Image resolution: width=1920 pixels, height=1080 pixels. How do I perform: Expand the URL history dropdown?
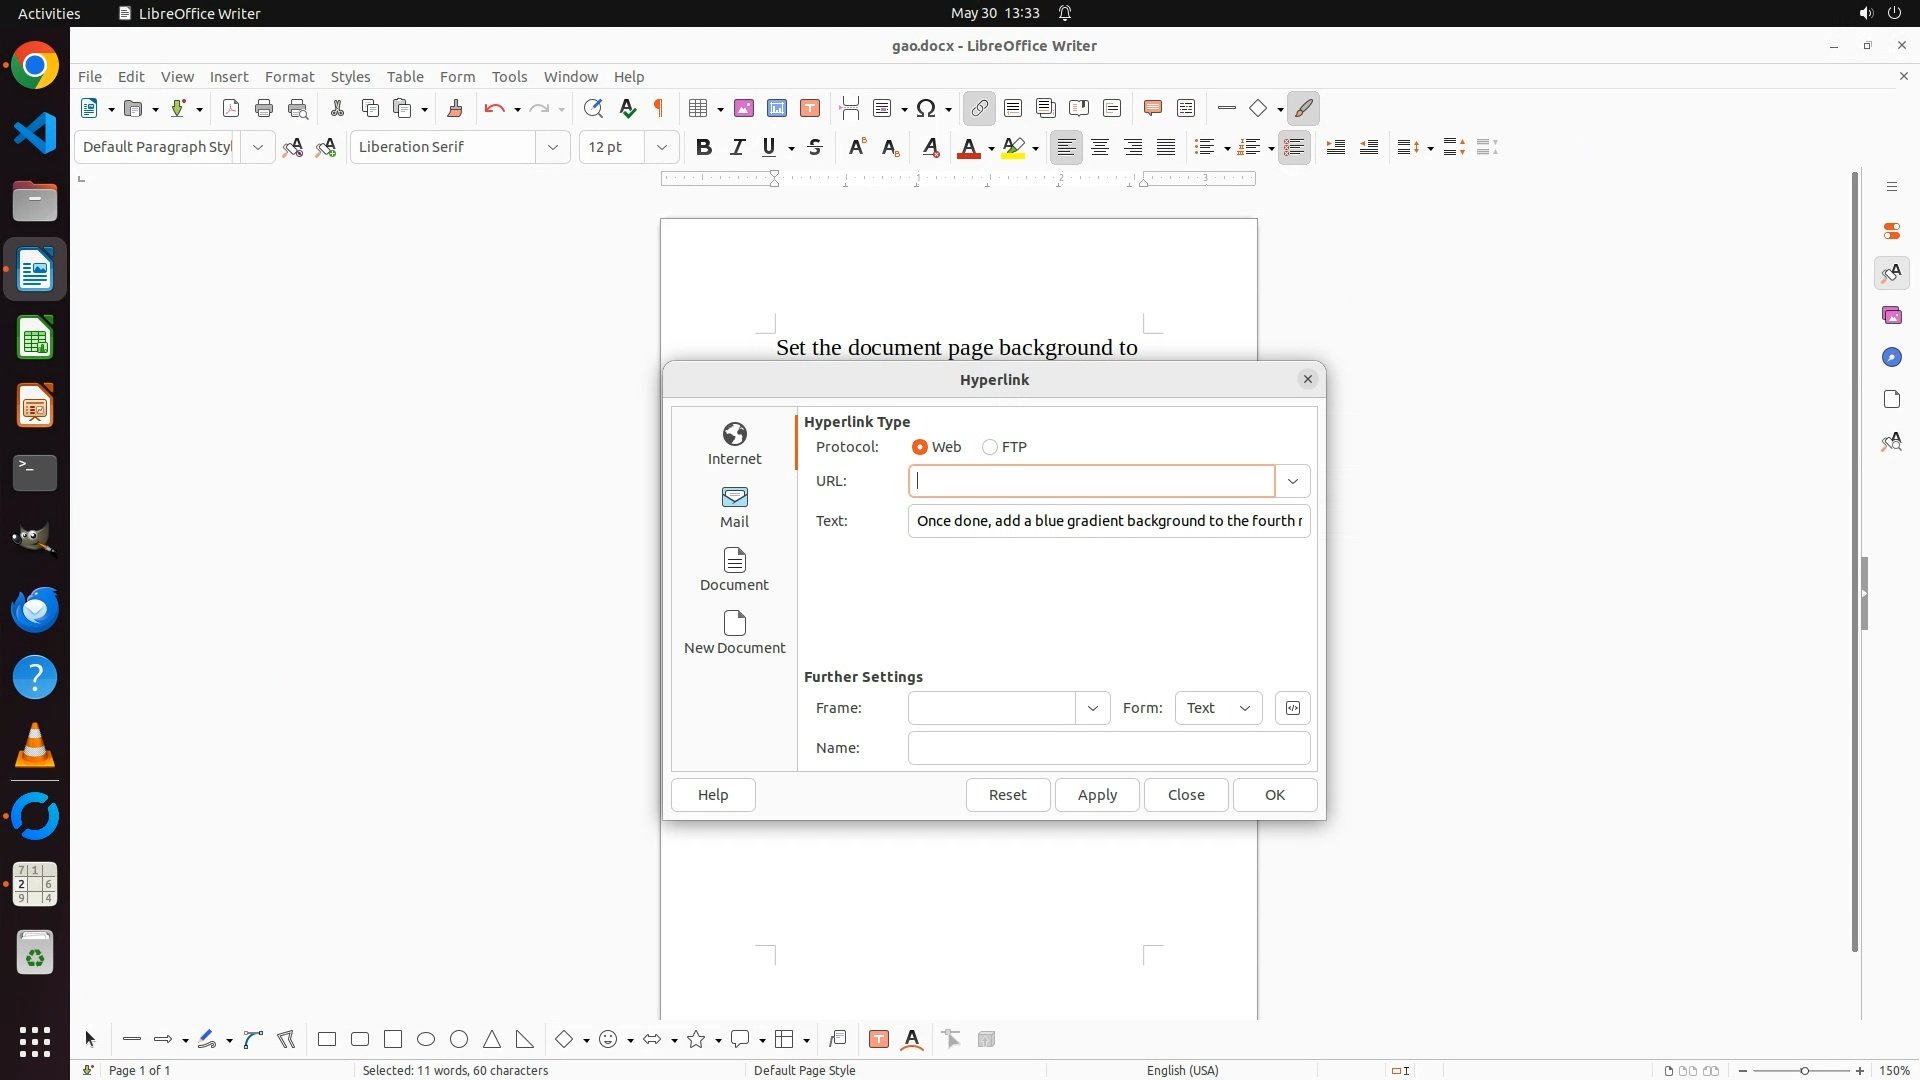(x=1292, y=481)
